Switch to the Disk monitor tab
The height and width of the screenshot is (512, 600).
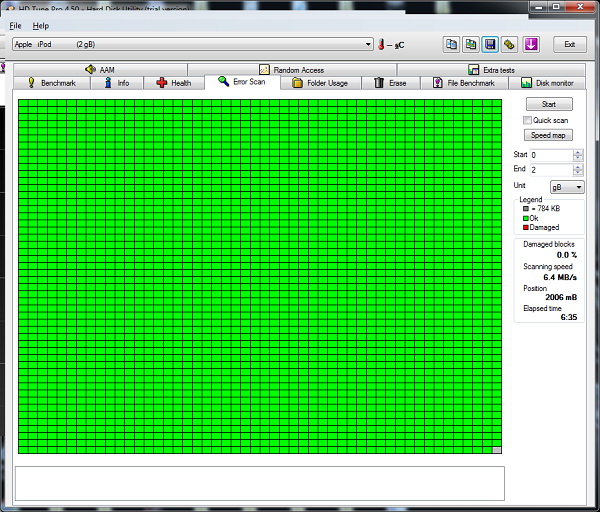tap(547, 83)
